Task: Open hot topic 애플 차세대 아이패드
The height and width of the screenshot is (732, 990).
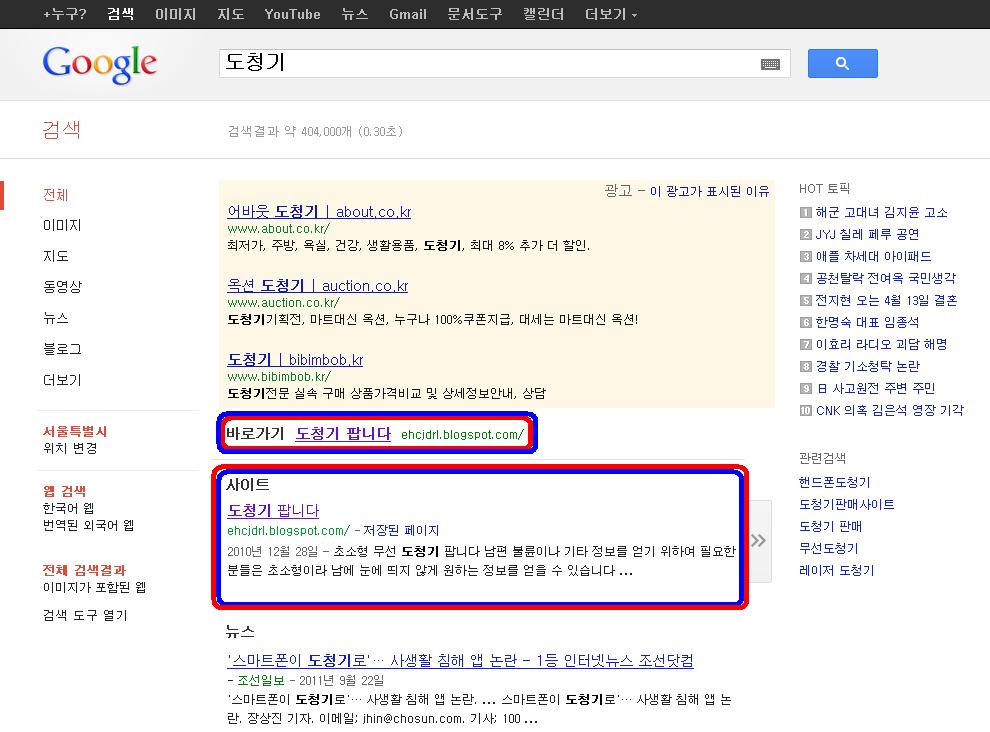Action: click(873, 256)
